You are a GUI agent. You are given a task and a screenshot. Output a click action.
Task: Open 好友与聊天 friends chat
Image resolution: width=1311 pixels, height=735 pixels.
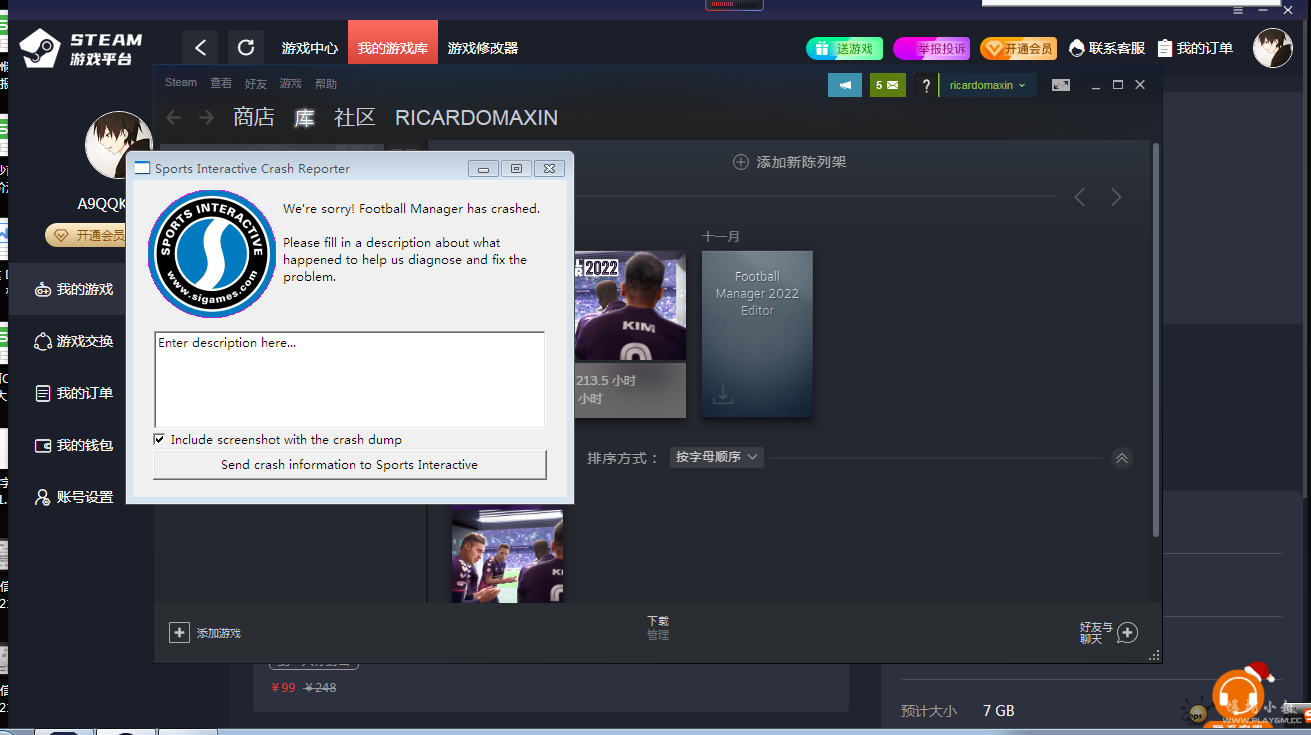[x=1108, y=633]
